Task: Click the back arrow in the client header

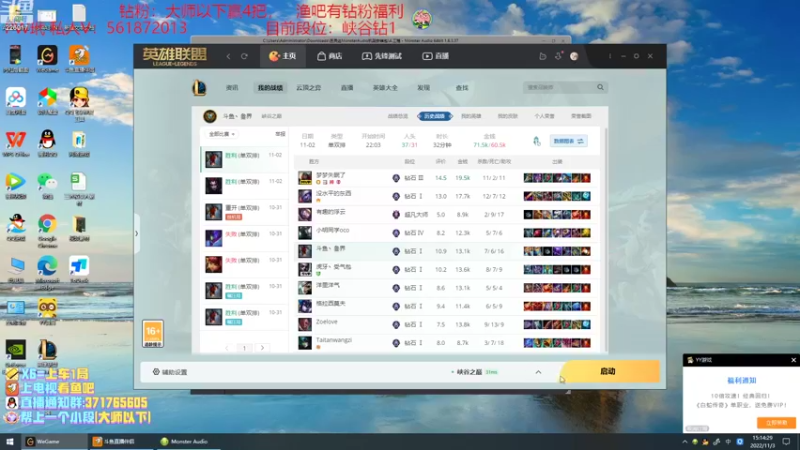Action: [228, 57]
